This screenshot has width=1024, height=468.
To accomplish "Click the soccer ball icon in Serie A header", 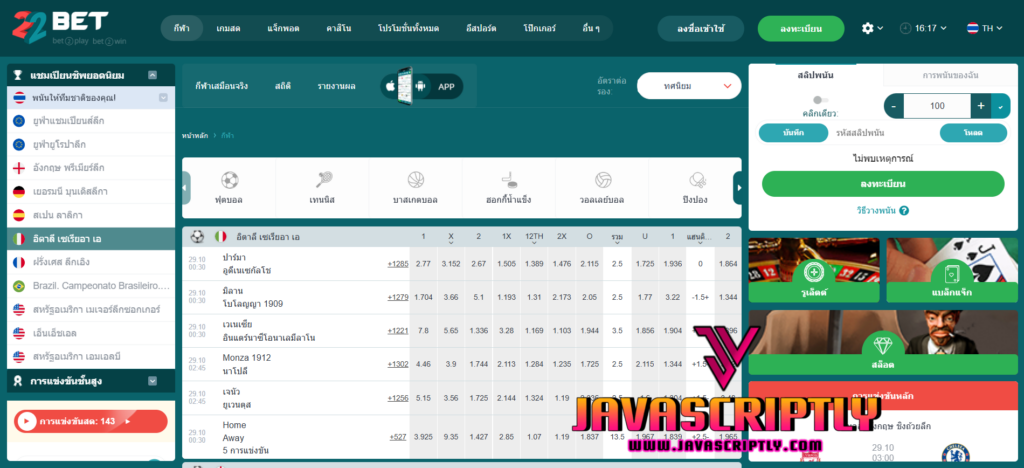I will point(197,236).
